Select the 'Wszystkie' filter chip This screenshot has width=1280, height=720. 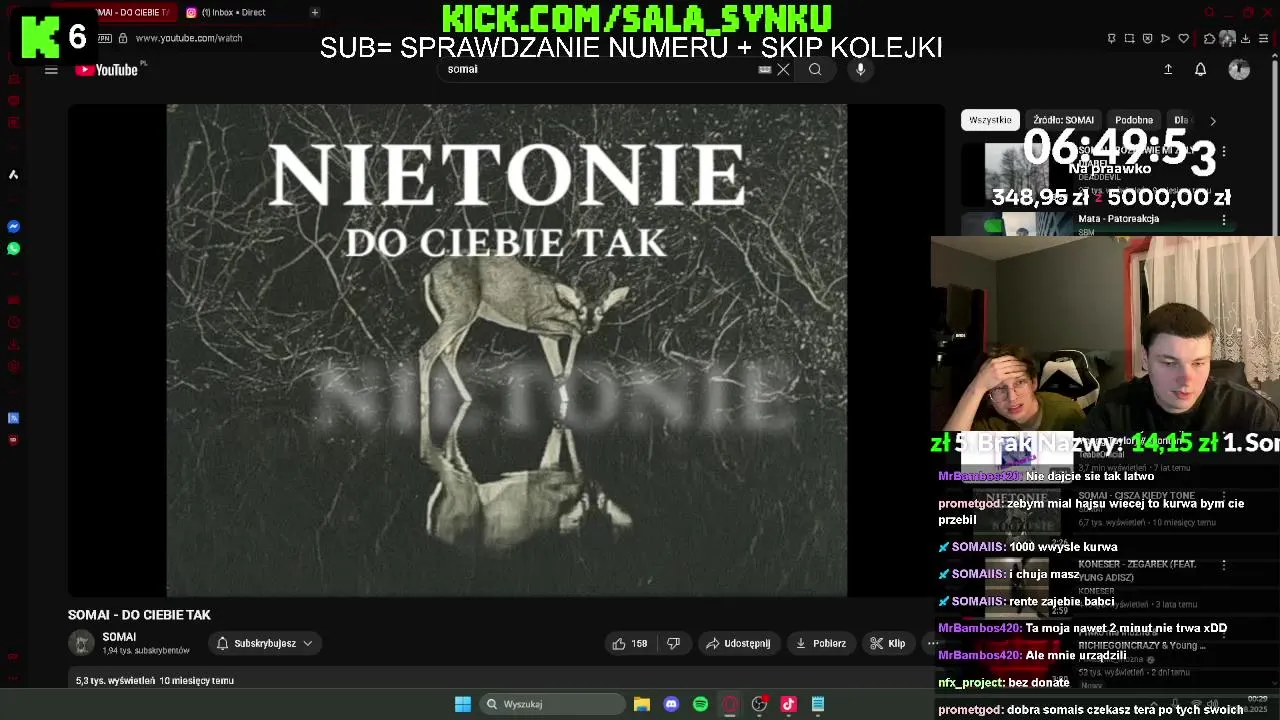[x=990, y=120]
